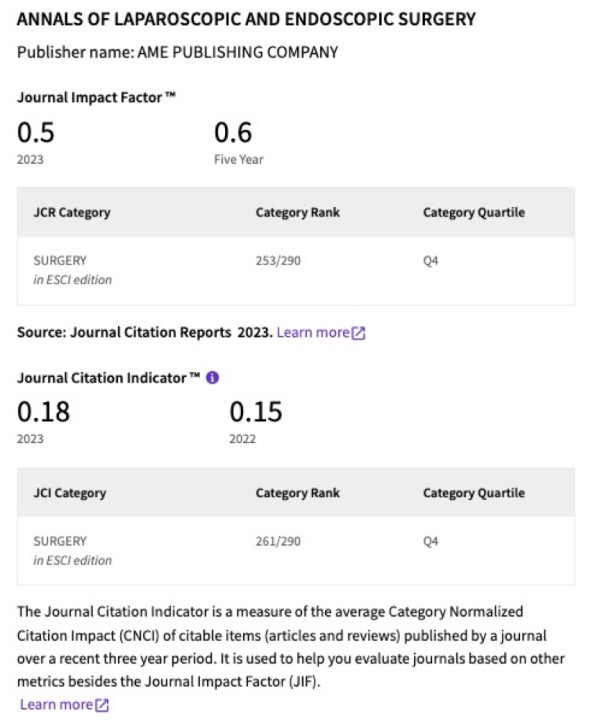Screen dimensions: 600x720
Task: Click the Five Year impact factor value 0.6
Action: pos(233,132)
